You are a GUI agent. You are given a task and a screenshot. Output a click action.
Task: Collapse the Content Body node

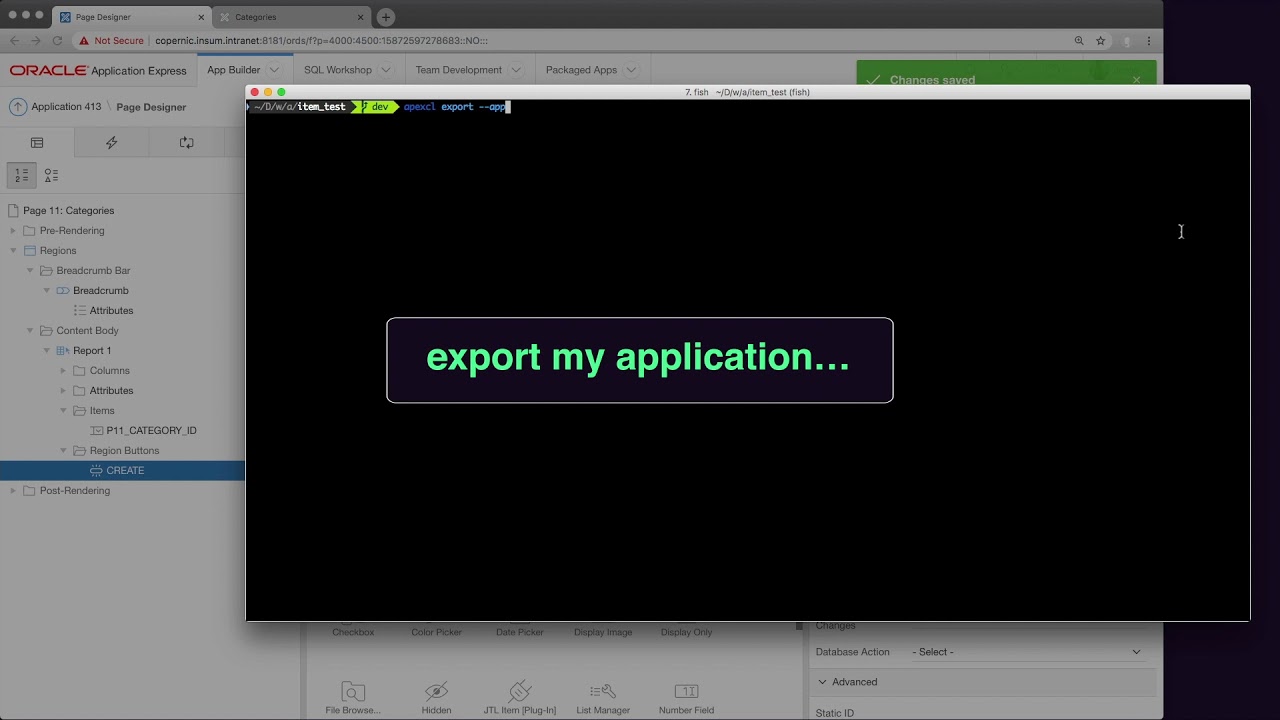(30, 331)
